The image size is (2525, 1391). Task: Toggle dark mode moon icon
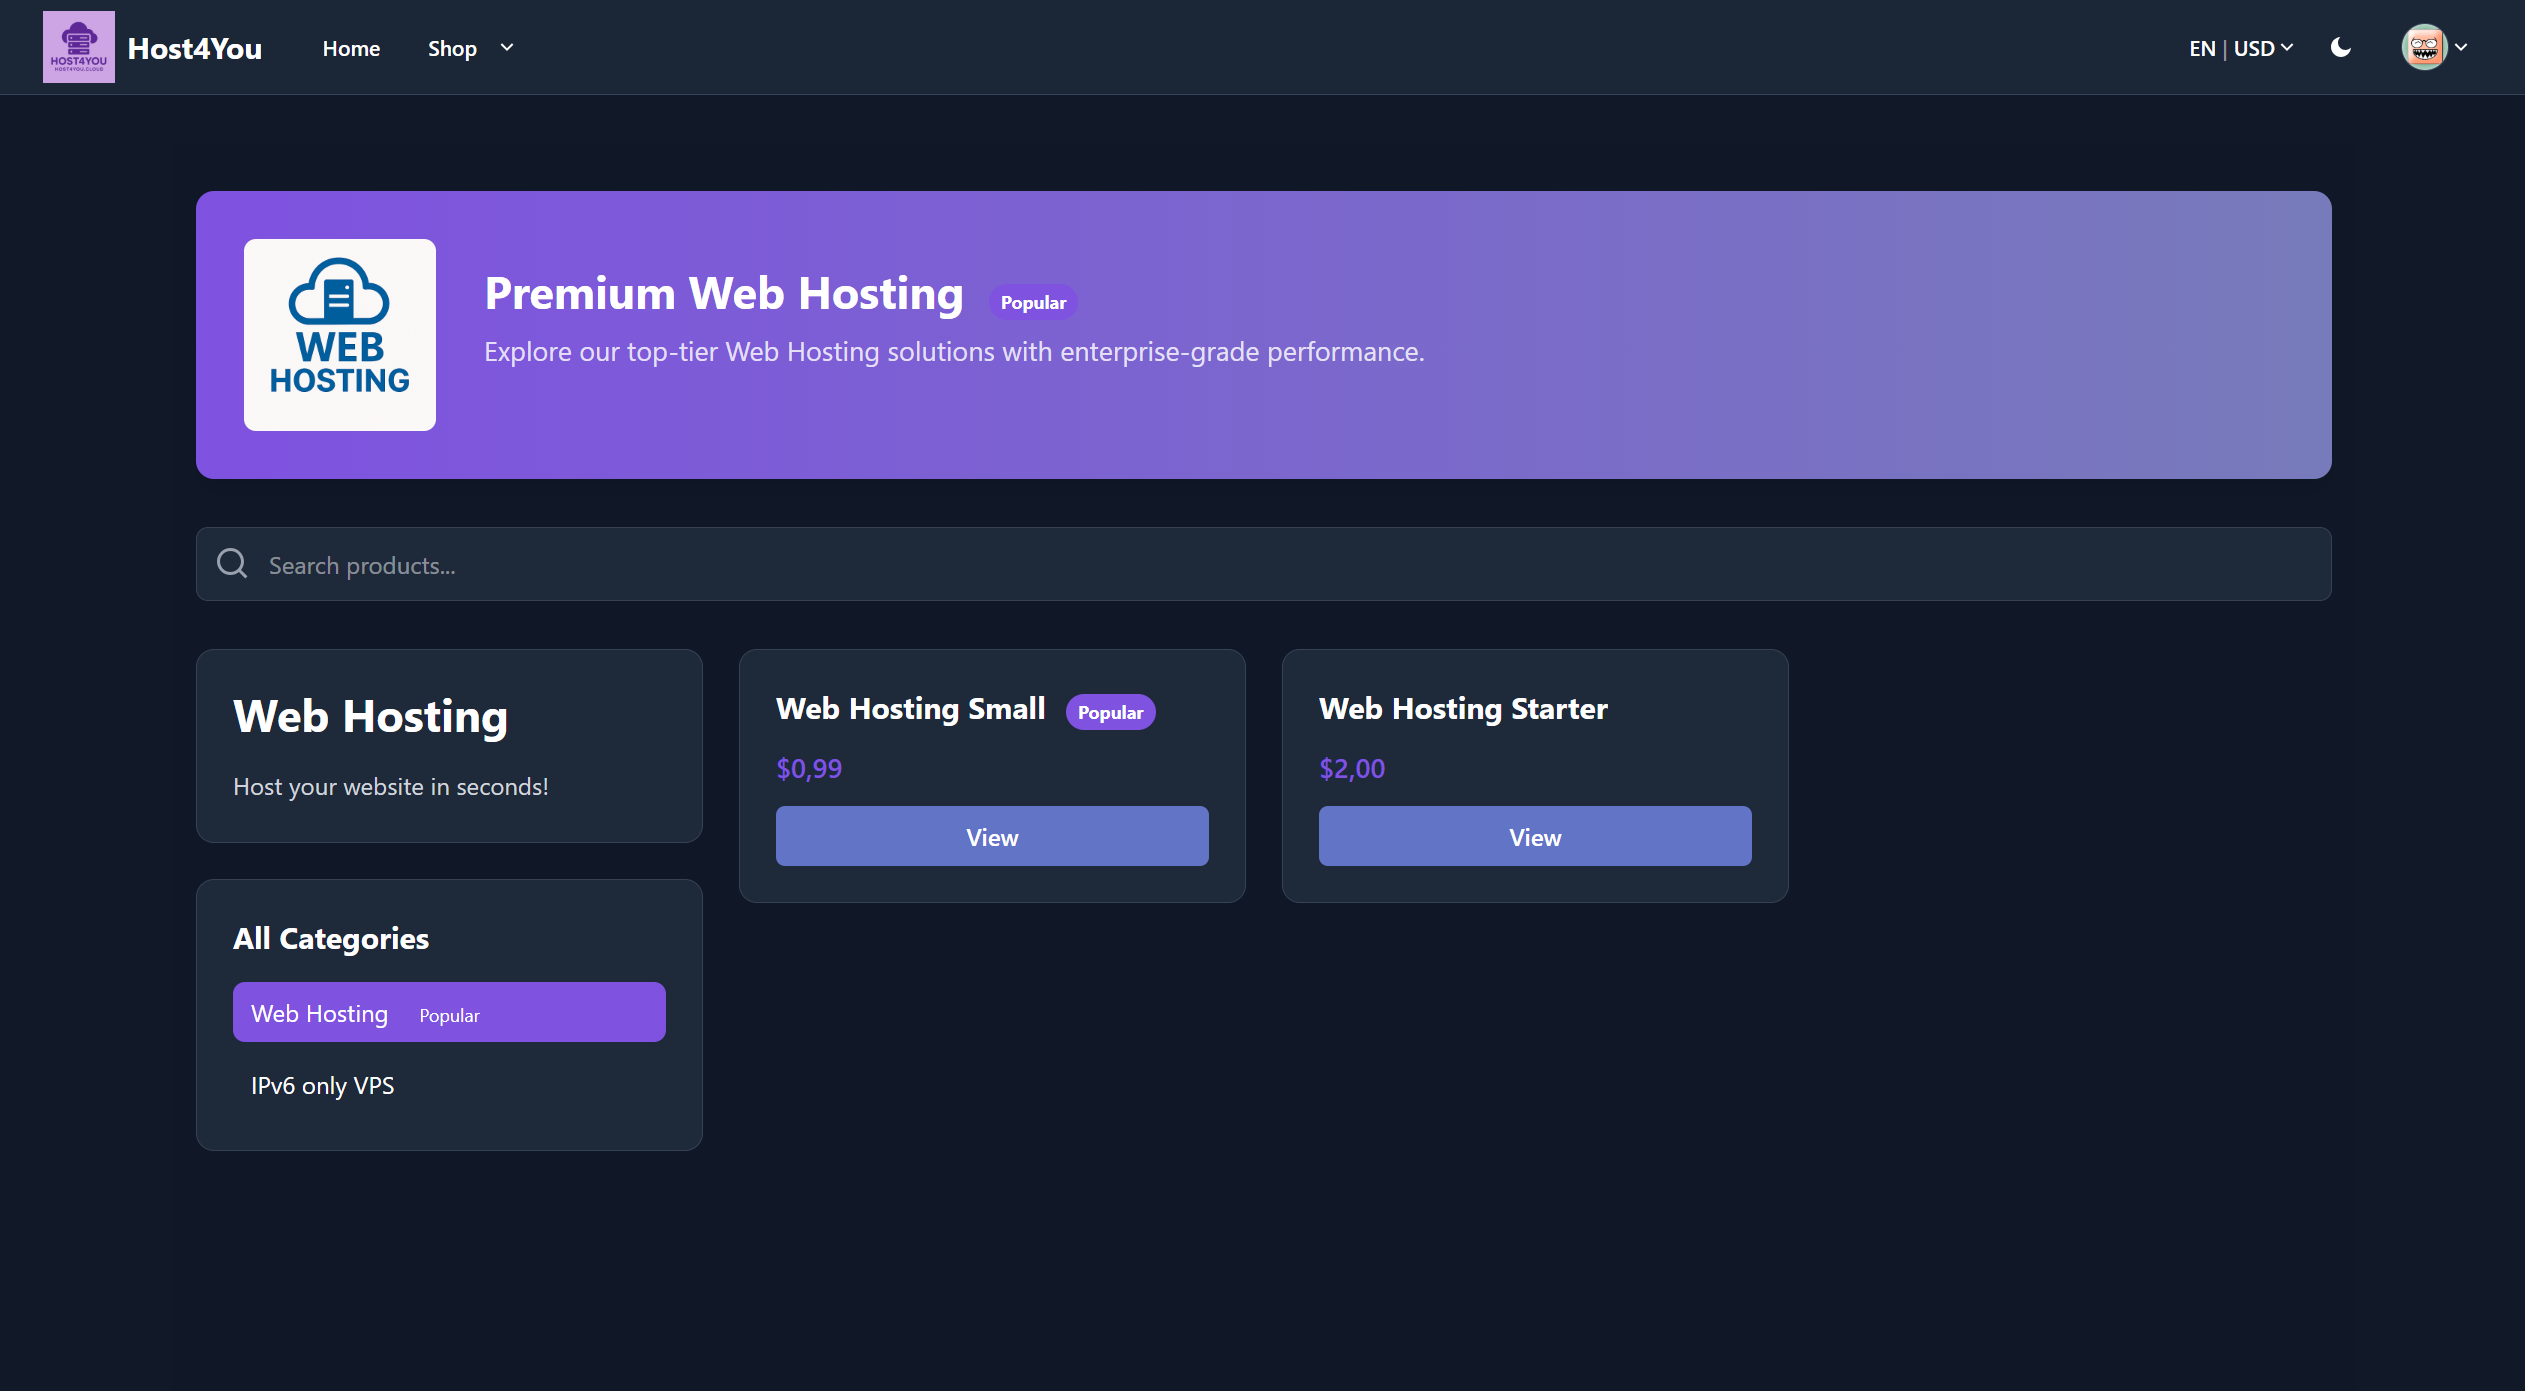[2340, 48]
